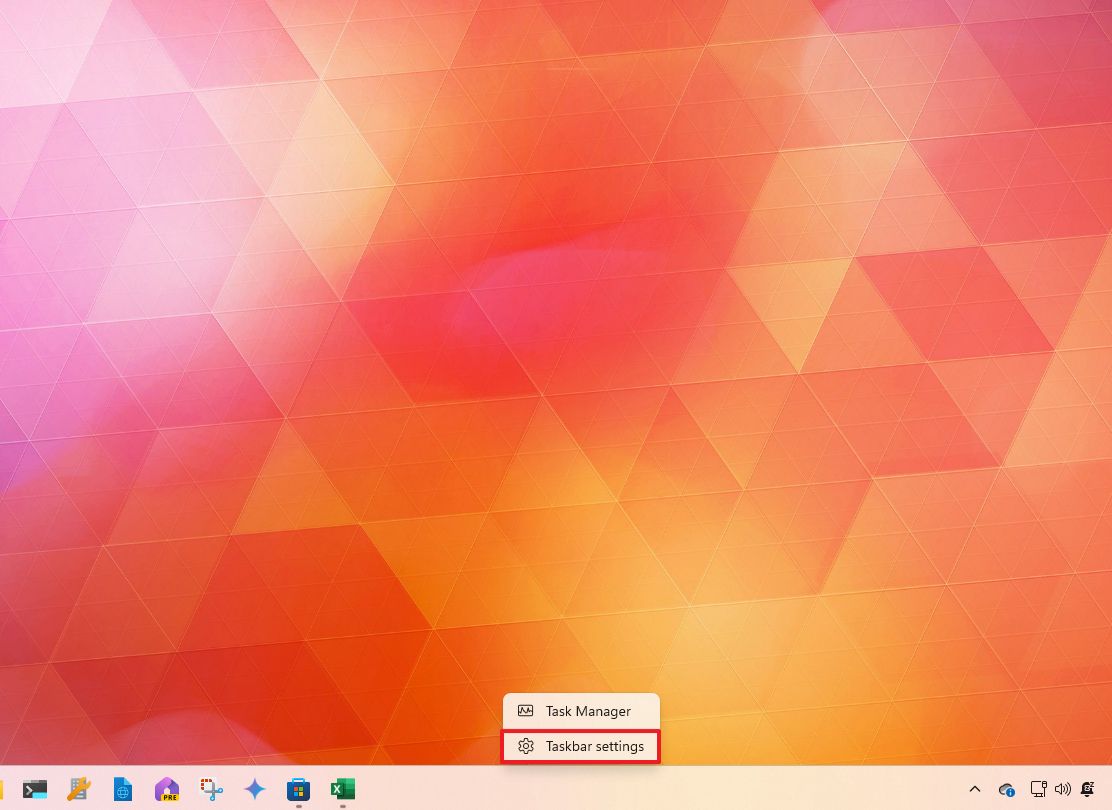The width and height of the screenshot is (1112, 810).
Task: Open network settings from the tray icon
Action: point(1038,790)
